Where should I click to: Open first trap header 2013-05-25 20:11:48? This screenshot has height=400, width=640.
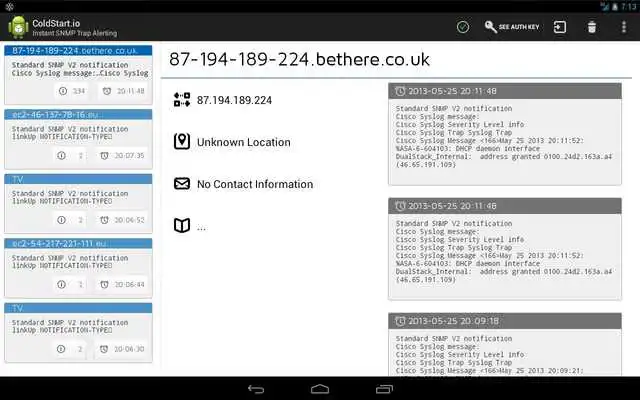pyautogui.click(x=505, y=91)
